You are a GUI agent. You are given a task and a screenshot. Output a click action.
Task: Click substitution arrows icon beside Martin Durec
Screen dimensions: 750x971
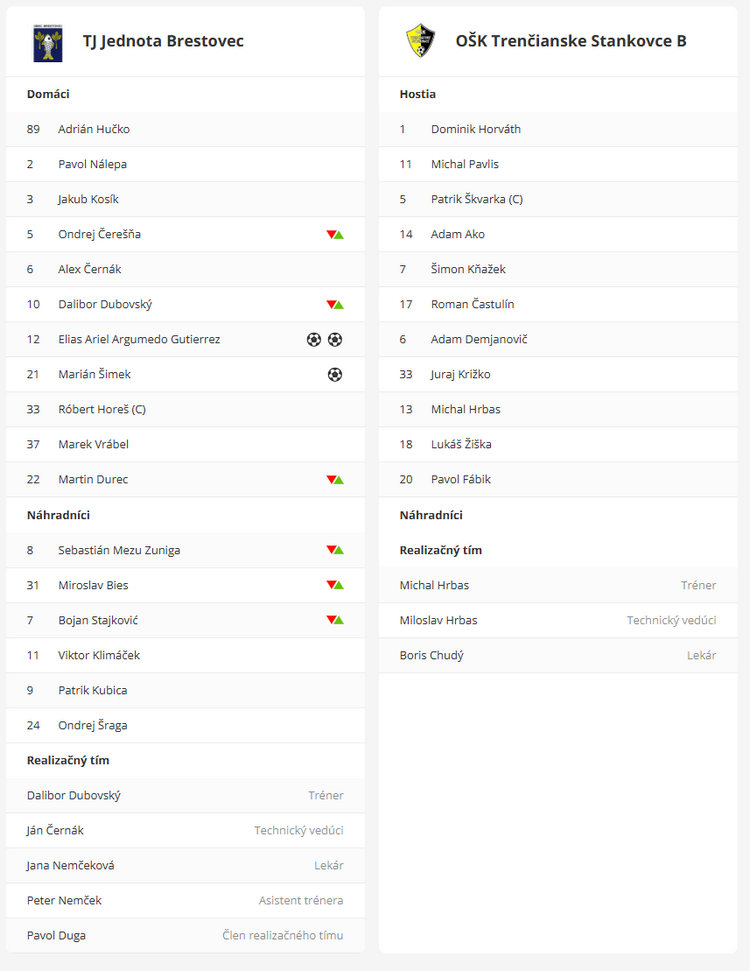(x=335, y=480)
